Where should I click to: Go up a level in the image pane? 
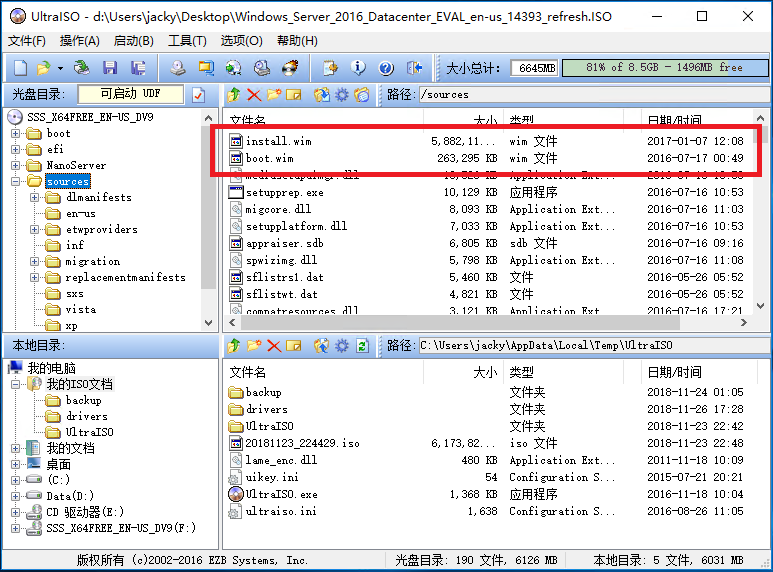(x=234, y=94)
